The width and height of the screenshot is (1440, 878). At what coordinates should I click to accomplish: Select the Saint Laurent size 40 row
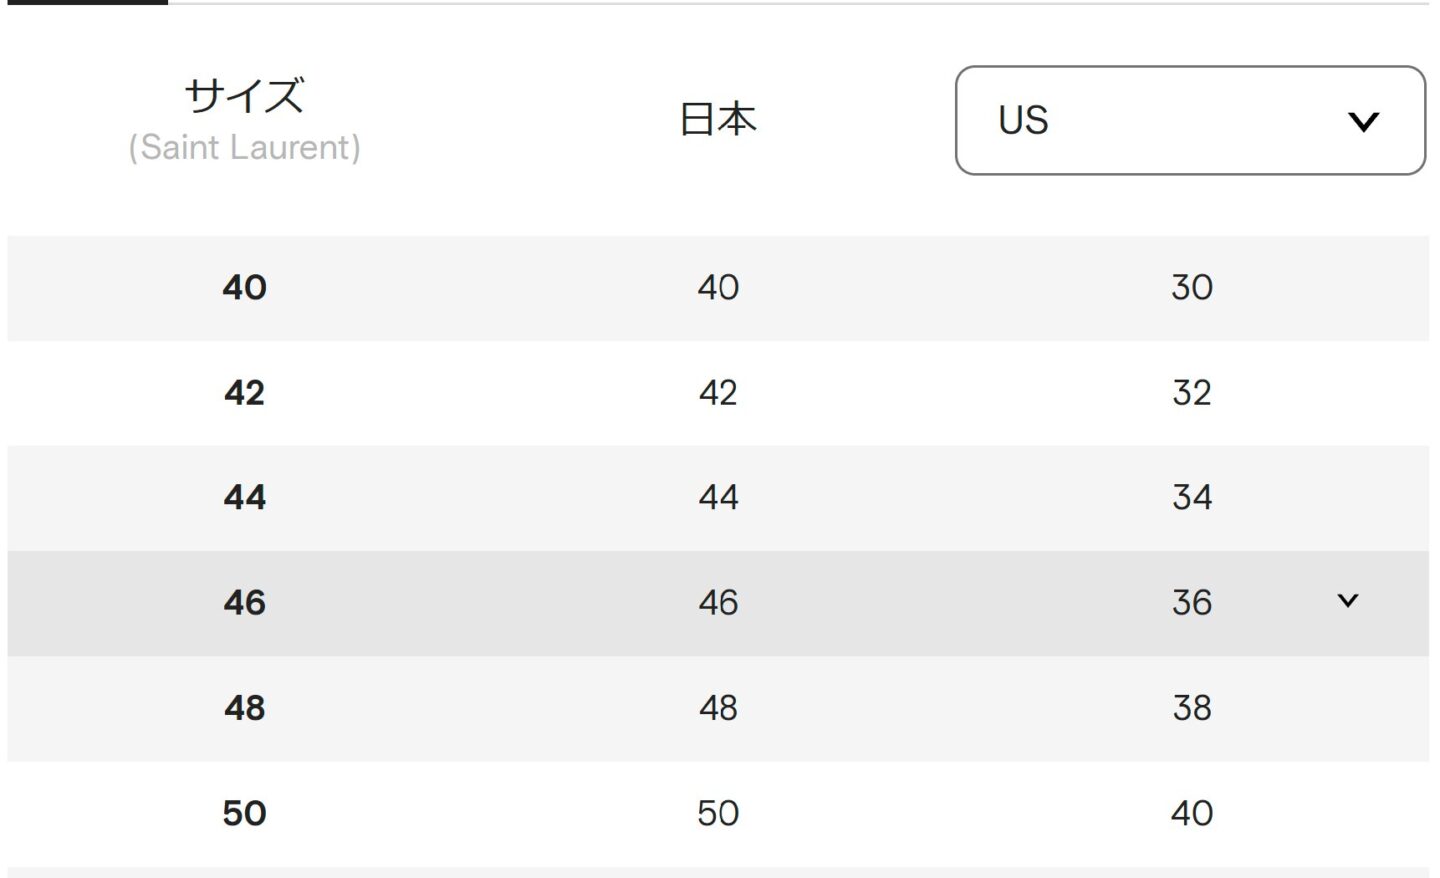pyautogui.click(x=244, y=288)
